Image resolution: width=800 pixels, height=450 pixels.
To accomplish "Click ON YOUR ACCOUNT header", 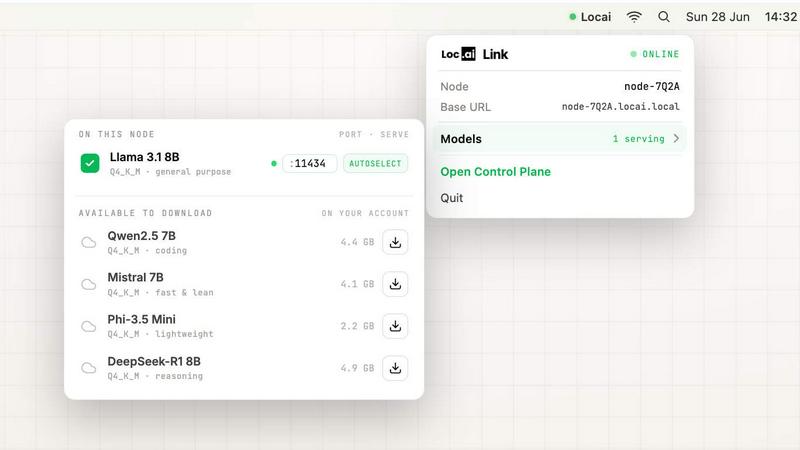I will (365, 213).
